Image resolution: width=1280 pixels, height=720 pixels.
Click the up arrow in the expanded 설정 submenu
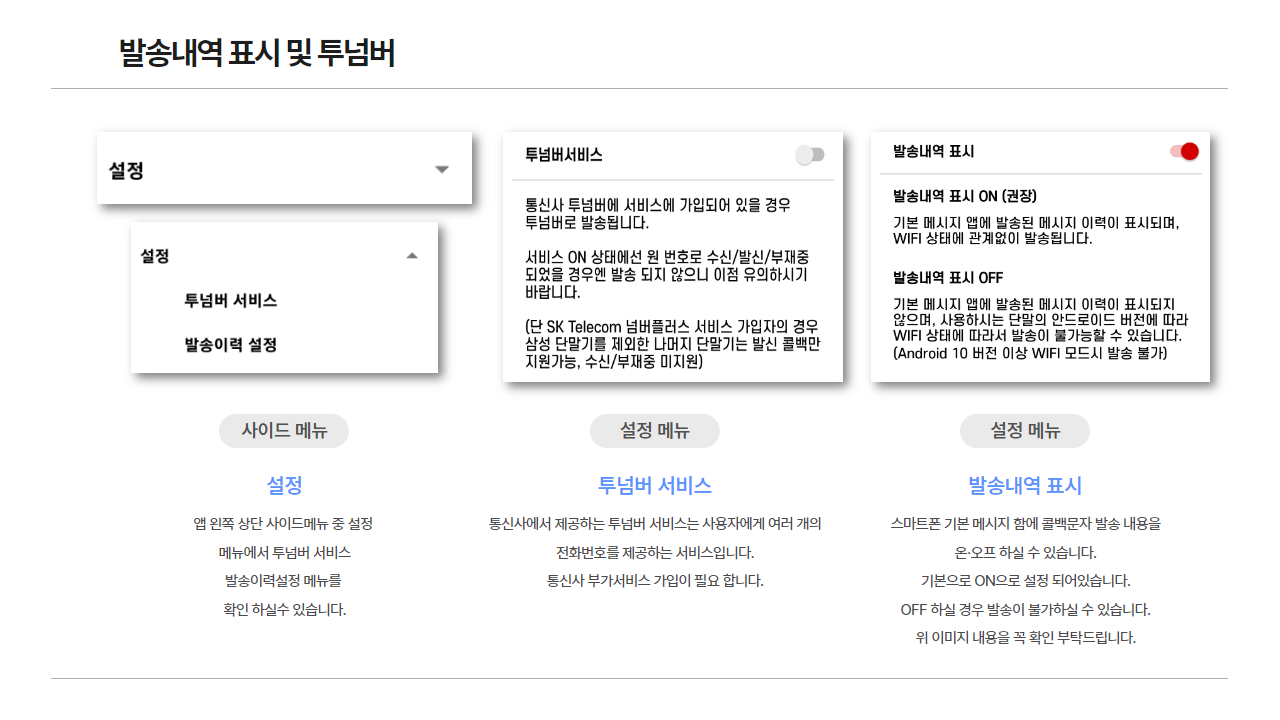(412, 256)
